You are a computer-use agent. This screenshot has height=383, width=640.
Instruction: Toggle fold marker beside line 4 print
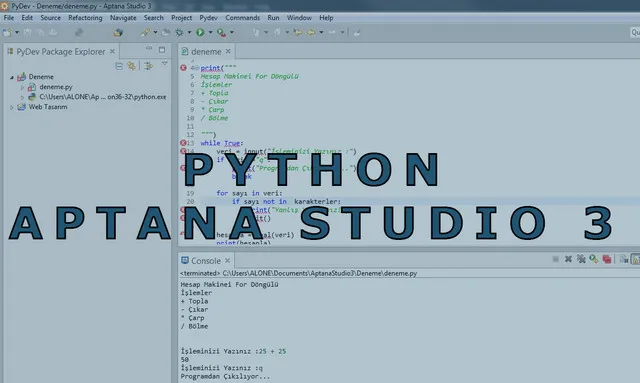(197, 68)
